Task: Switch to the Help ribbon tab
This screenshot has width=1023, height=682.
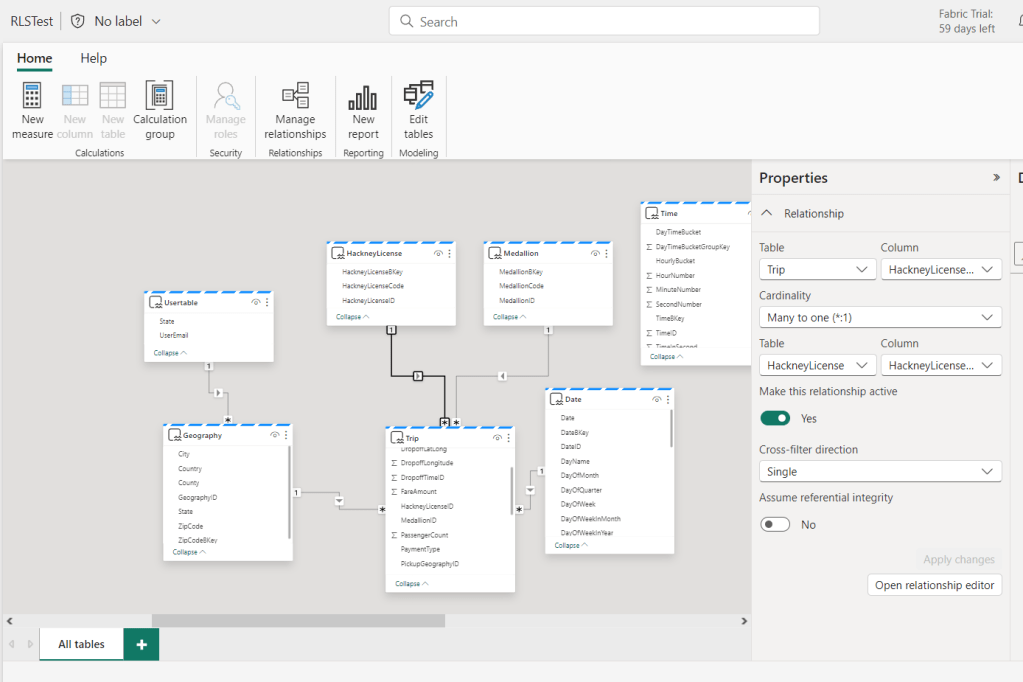Action: coord(93,58)
